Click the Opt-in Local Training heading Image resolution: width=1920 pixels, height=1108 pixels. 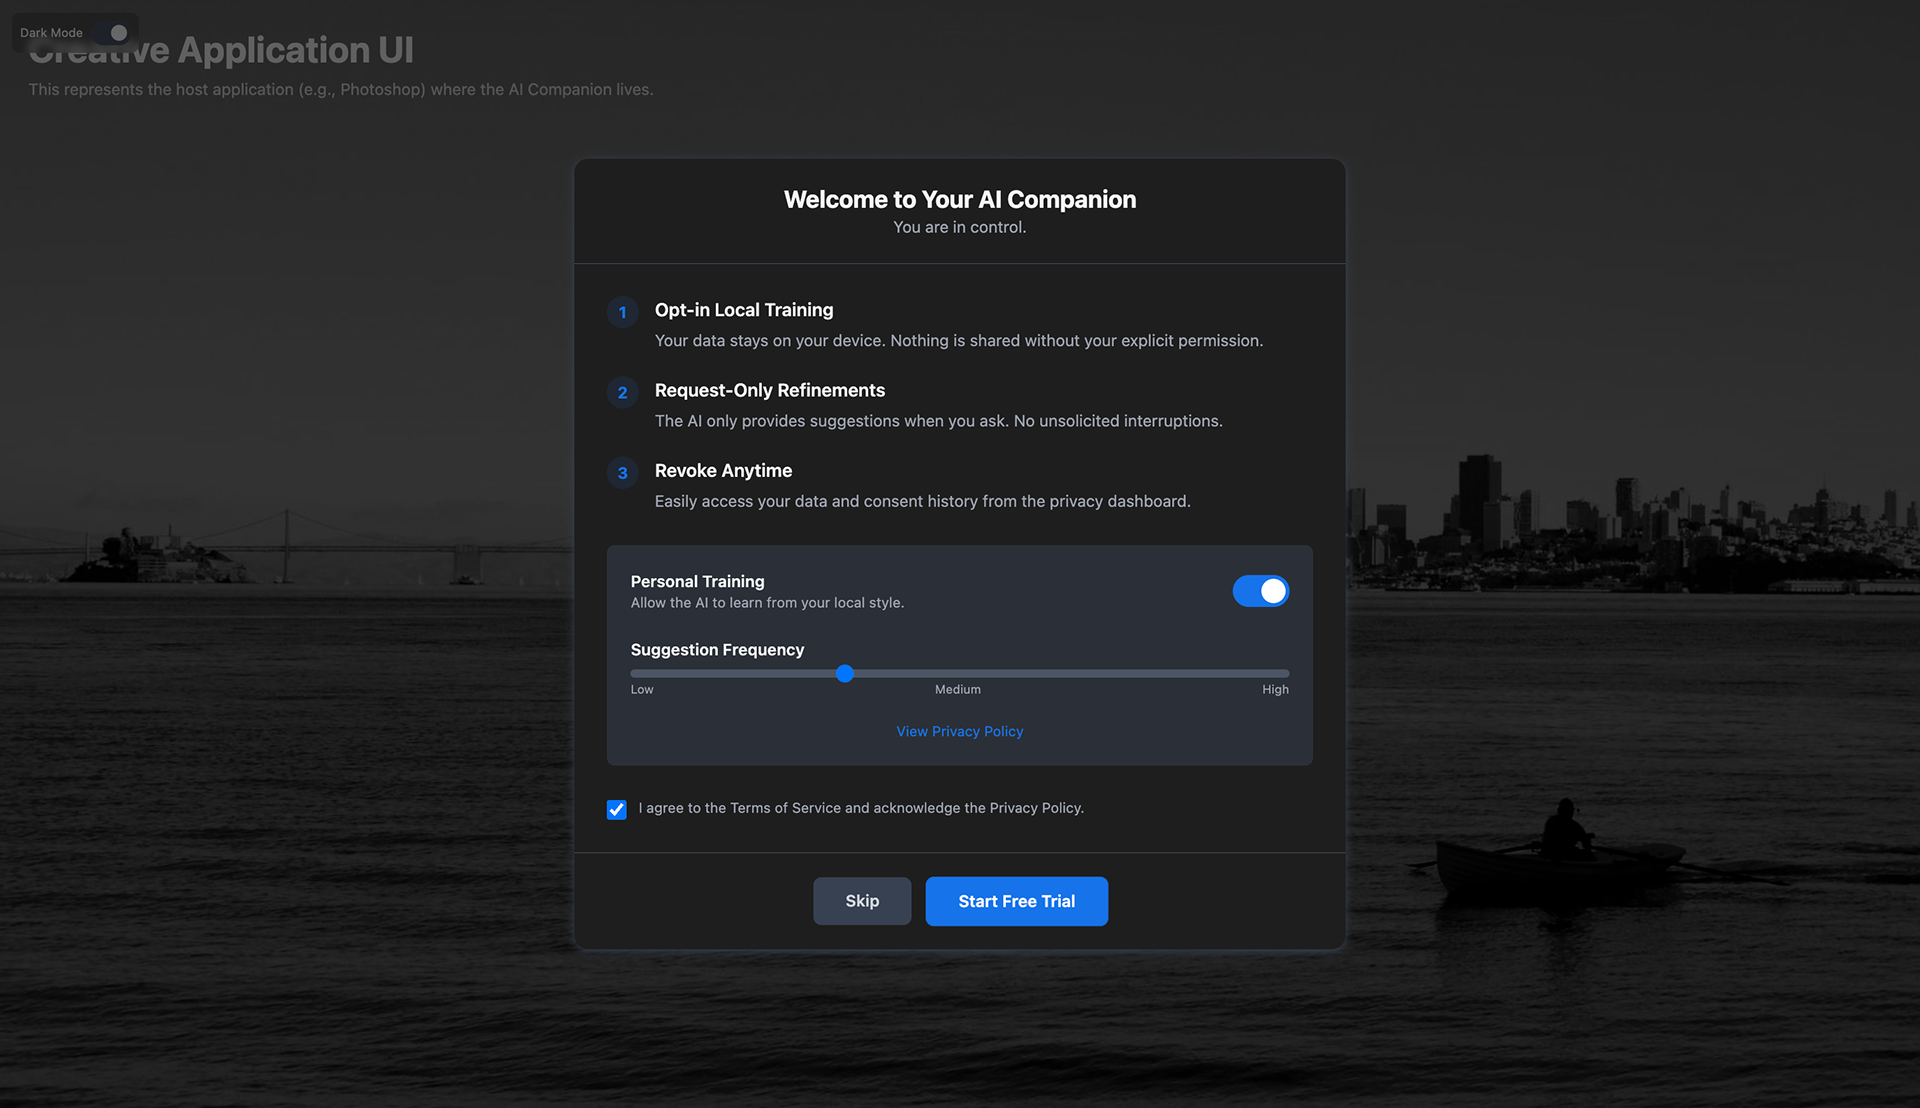(743, 310)
